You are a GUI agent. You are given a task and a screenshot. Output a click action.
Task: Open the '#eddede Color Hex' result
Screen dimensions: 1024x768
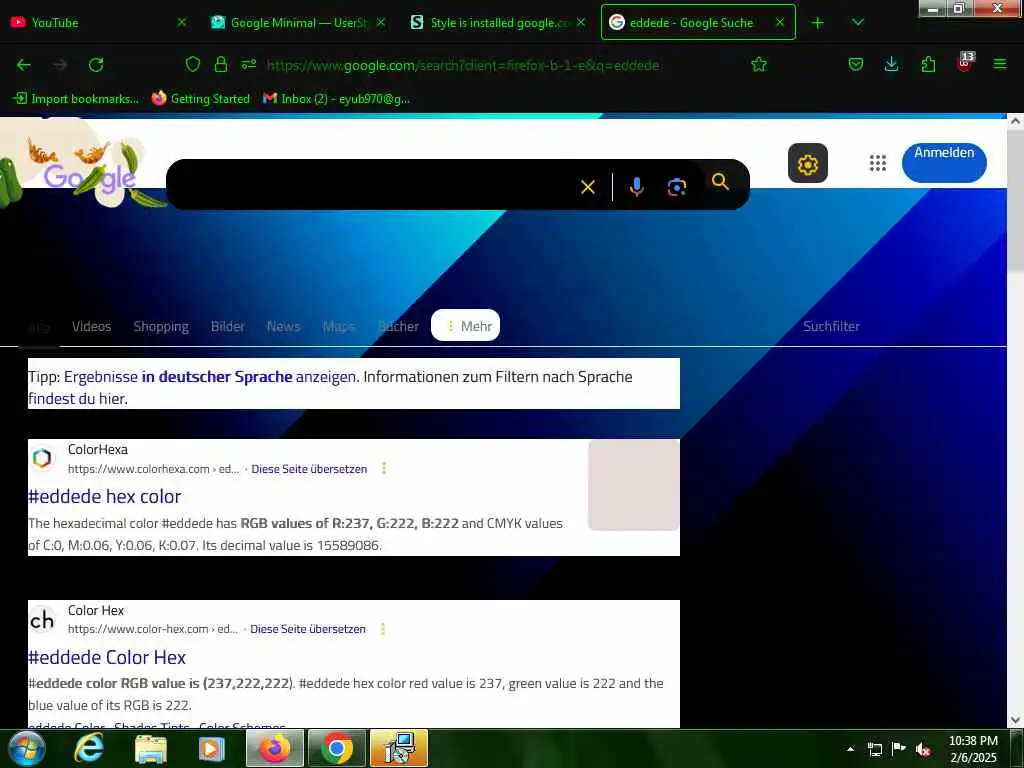(x=107, y=657)
